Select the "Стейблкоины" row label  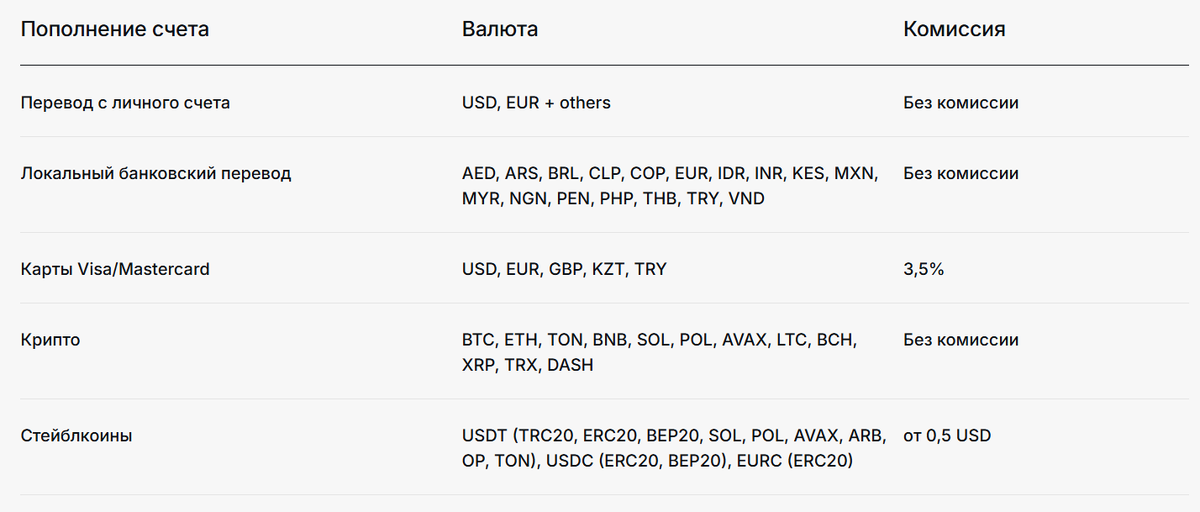77,436
